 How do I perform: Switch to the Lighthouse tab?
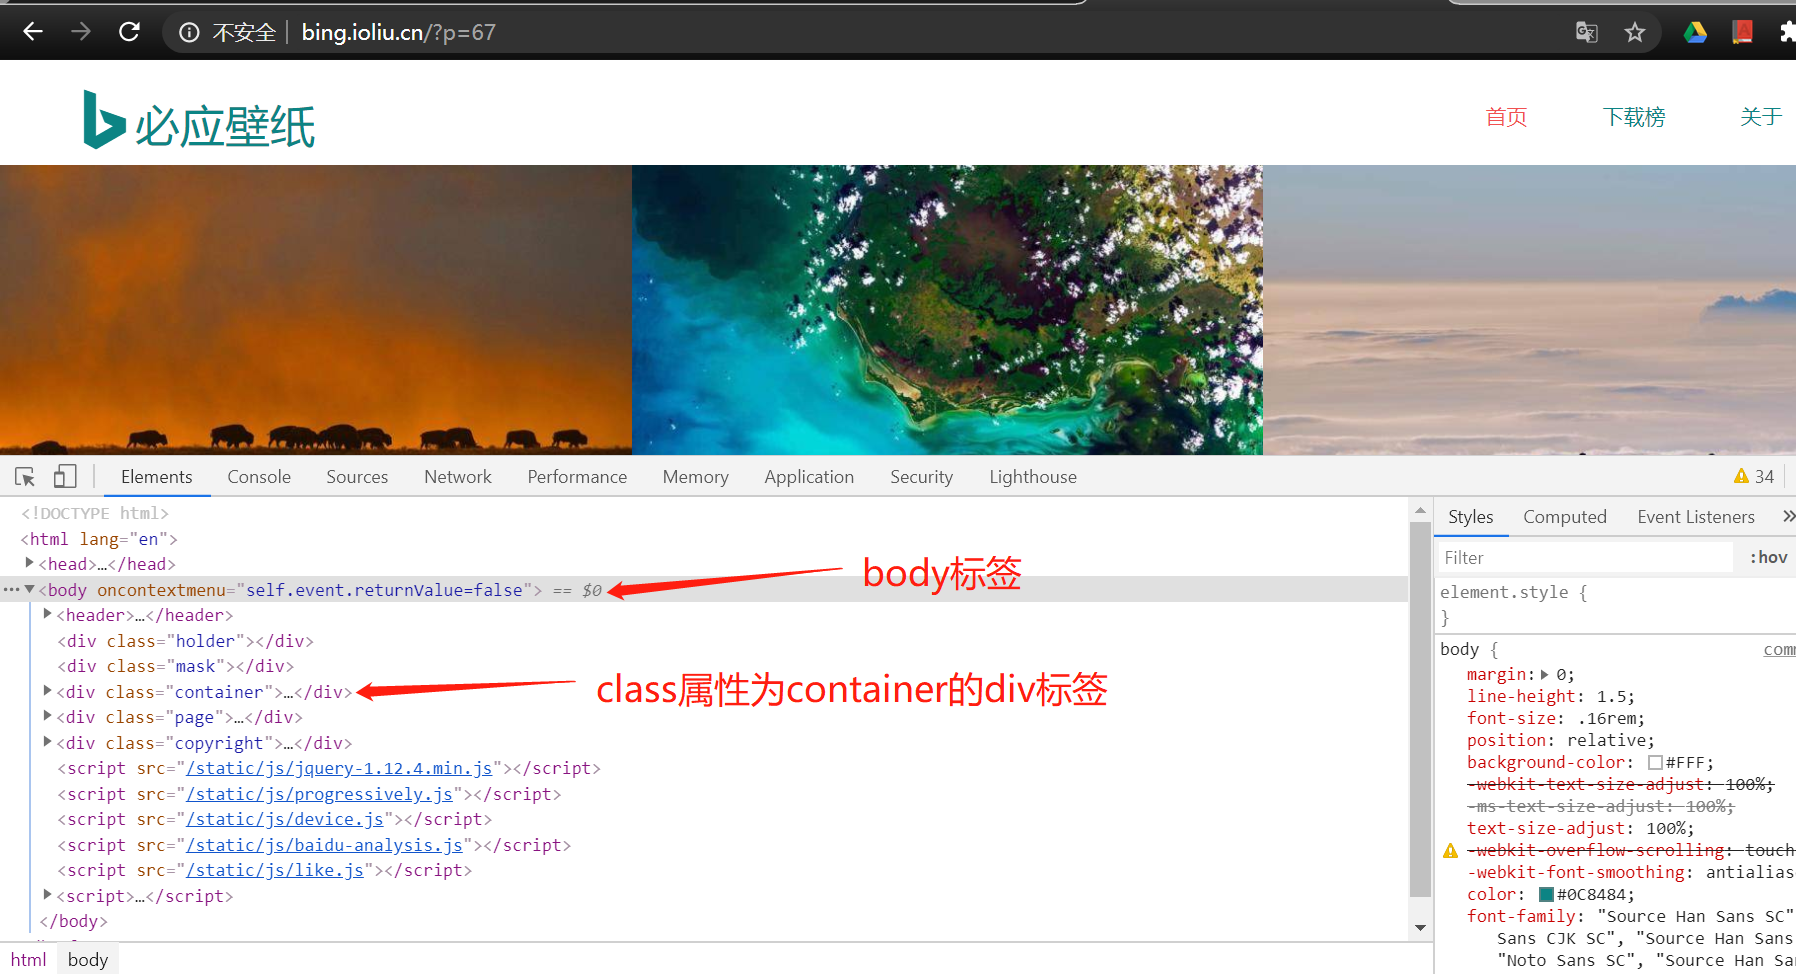1033,477
